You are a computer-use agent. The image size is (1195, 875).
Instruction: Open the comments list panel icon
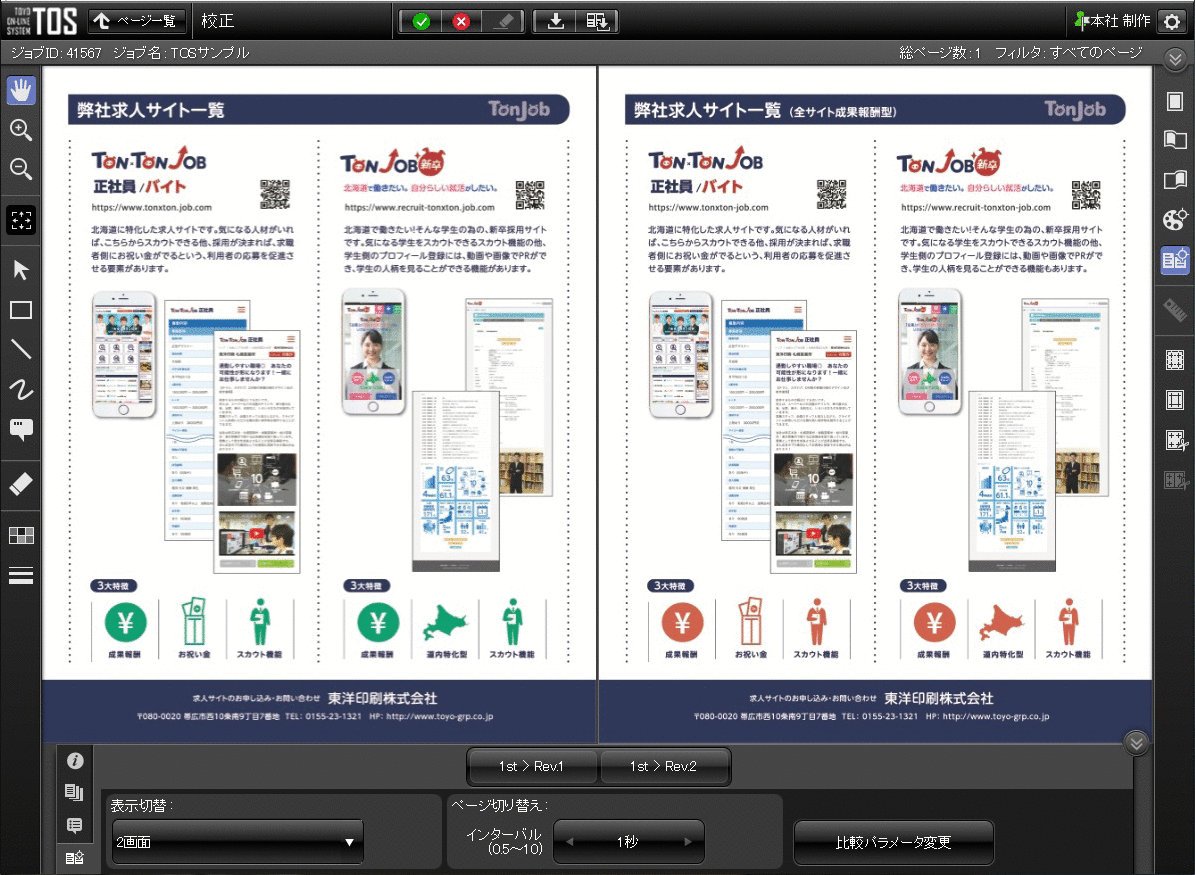[x=74, y=825]
